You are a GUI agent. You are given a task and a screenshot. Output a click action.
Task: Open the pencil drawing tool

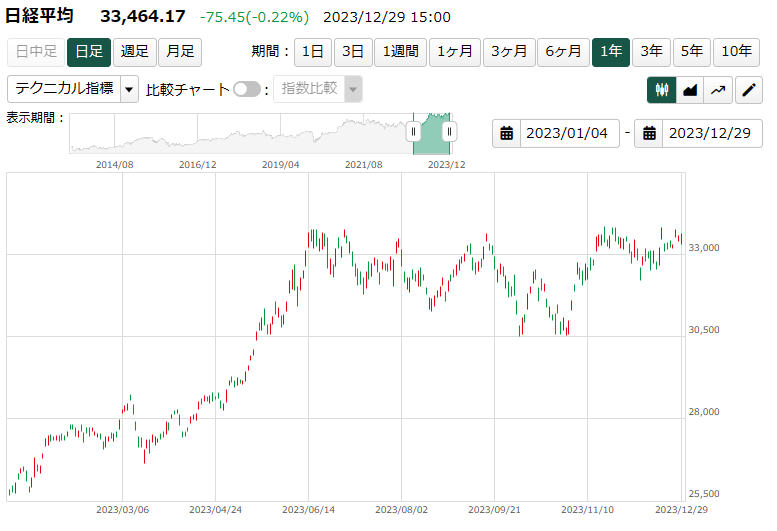tap(748, 90)
